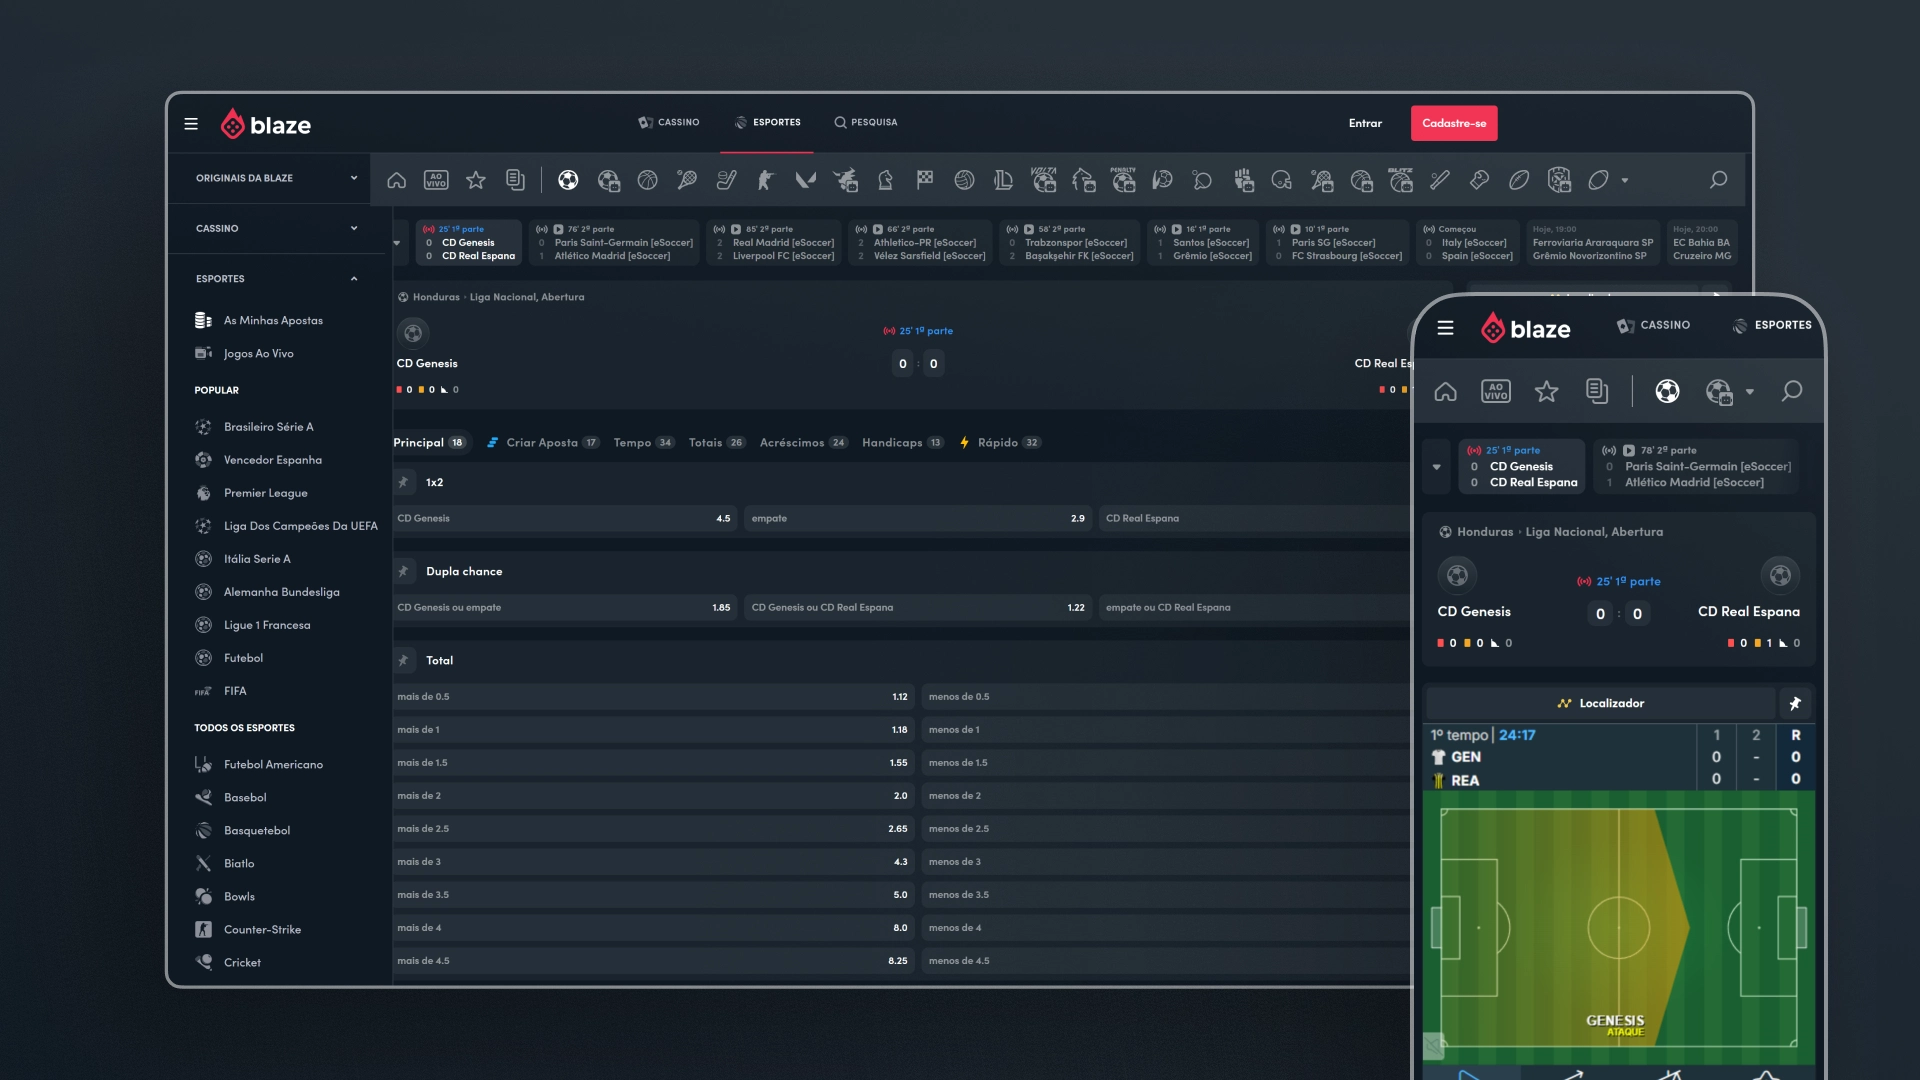Toggle pin on the mobile Localizador panel
This screenshot has width=1920, height=1080.
pyautogui.click(x=1795, y=703)
